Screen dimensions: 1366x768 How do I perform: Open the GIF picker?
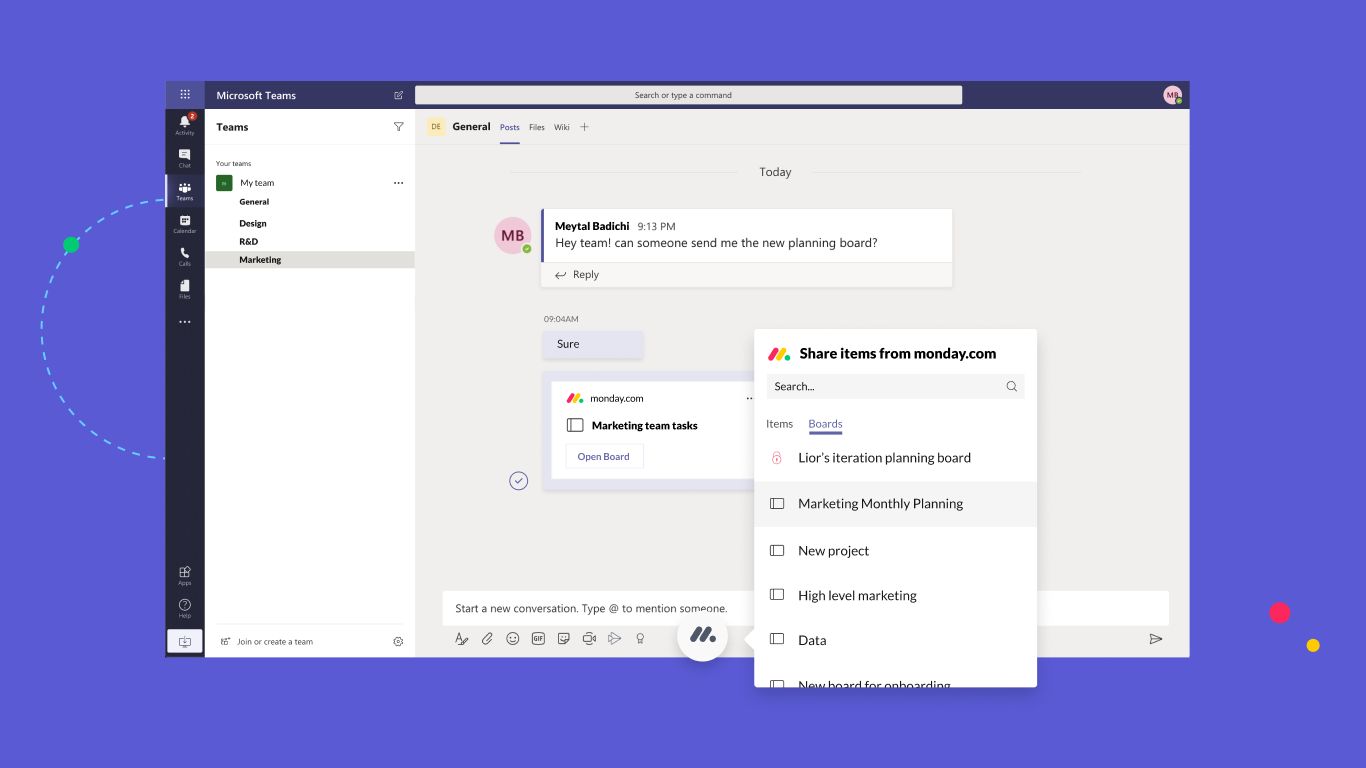coord(538,638)
